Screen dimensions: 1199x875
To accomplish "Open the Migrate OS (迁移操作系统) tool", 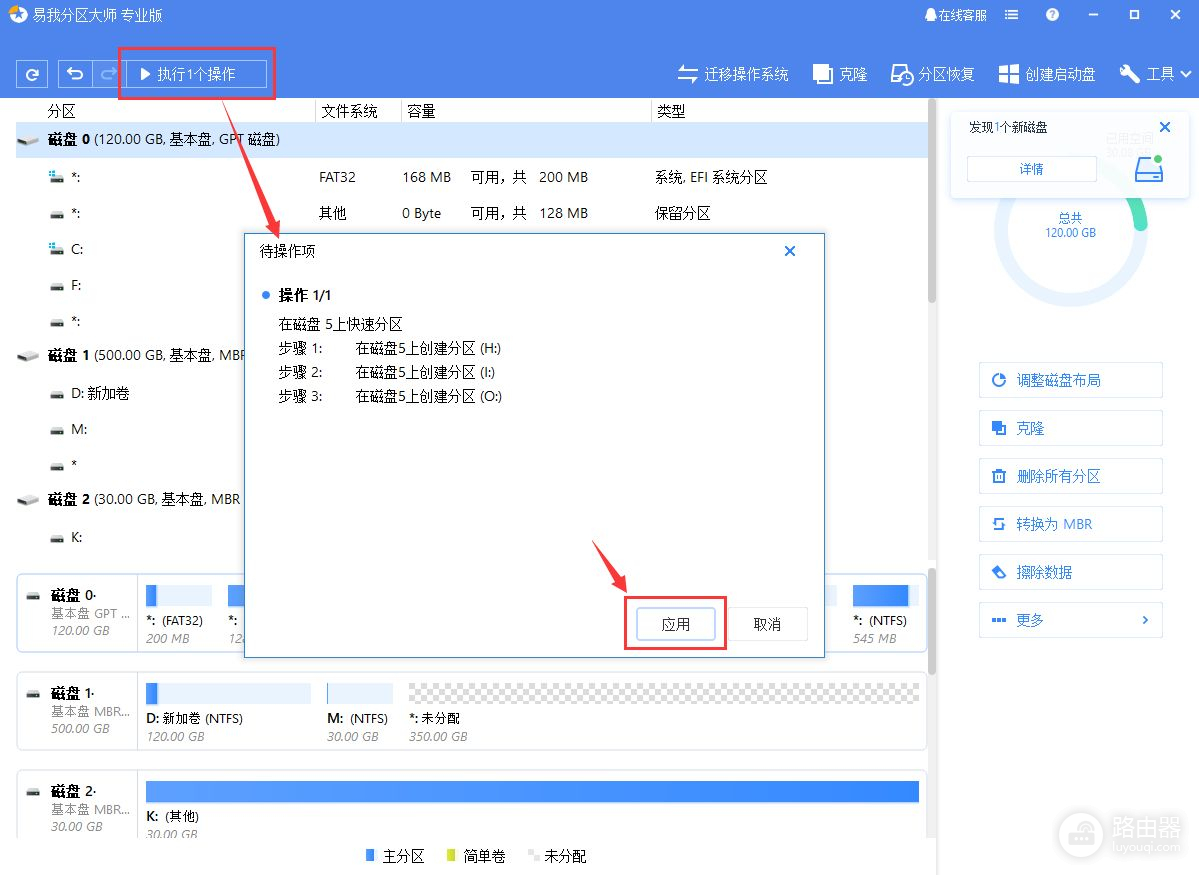I will [733, 74].
